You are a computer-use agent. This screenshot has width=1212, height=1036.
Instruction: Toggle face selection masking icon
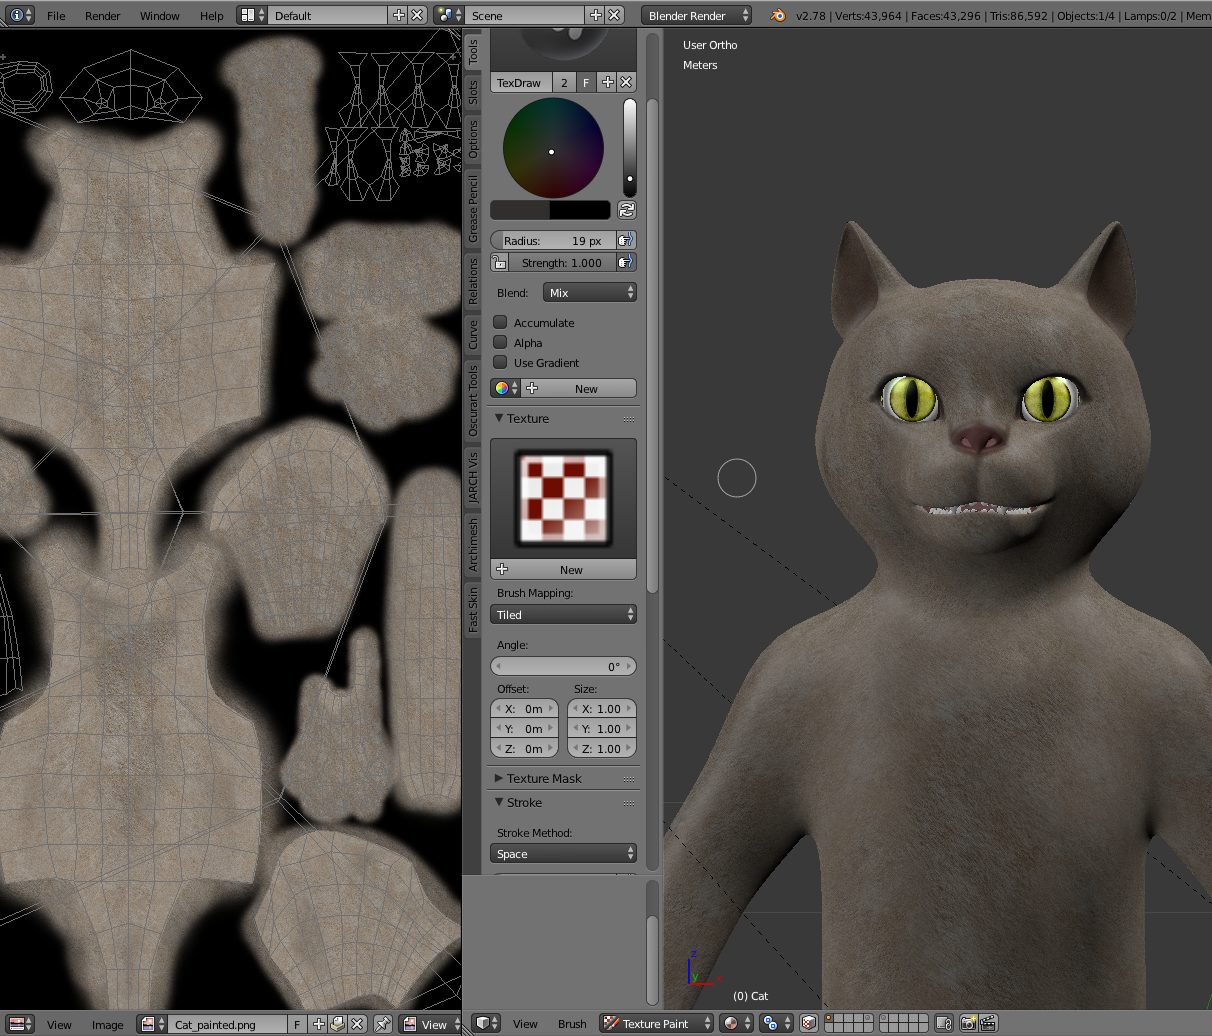809,1023
